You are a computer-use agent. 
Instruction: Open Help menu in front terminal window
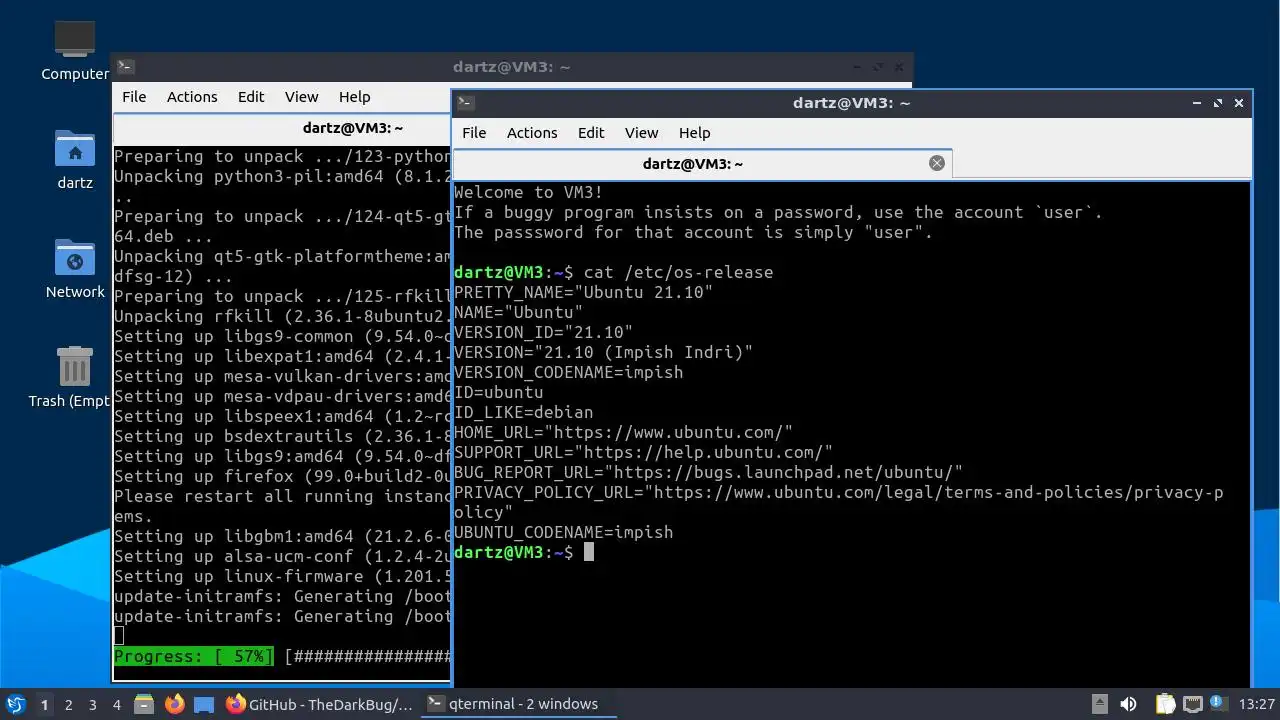(x=694, y=133)
